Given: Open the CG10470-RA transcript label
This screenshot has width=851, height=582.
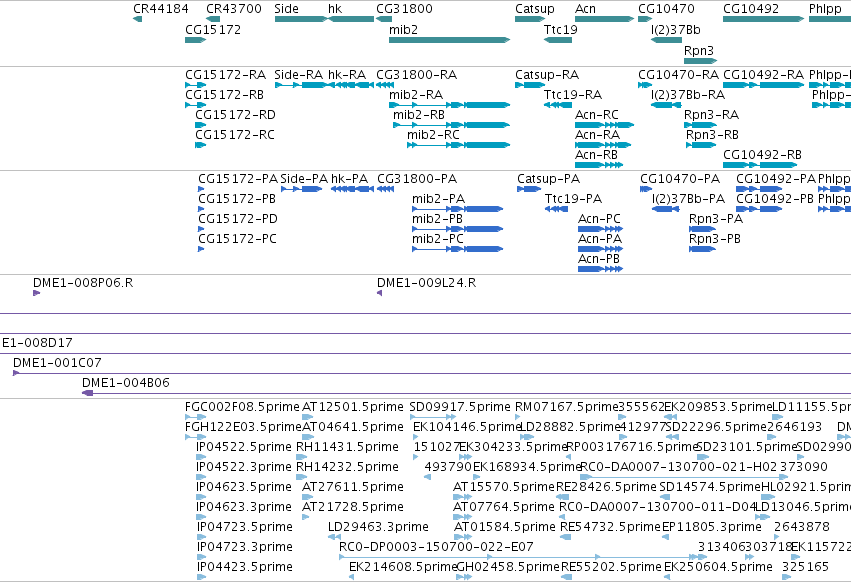Looking at the screenshot, I should pos(678,75).
